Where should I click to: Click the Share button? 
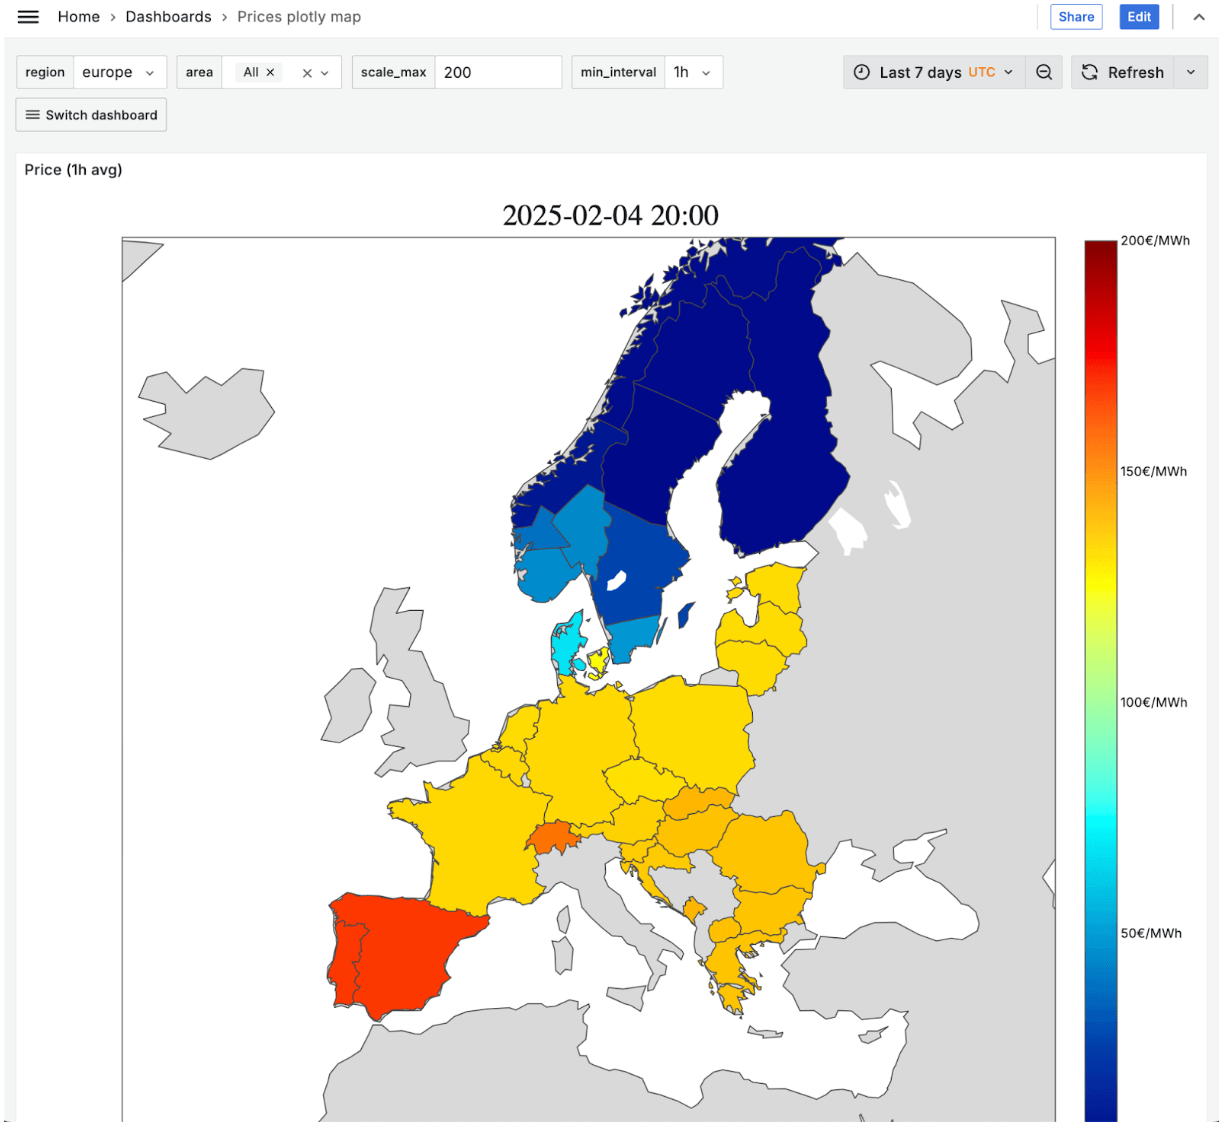tap(1076, 17)
